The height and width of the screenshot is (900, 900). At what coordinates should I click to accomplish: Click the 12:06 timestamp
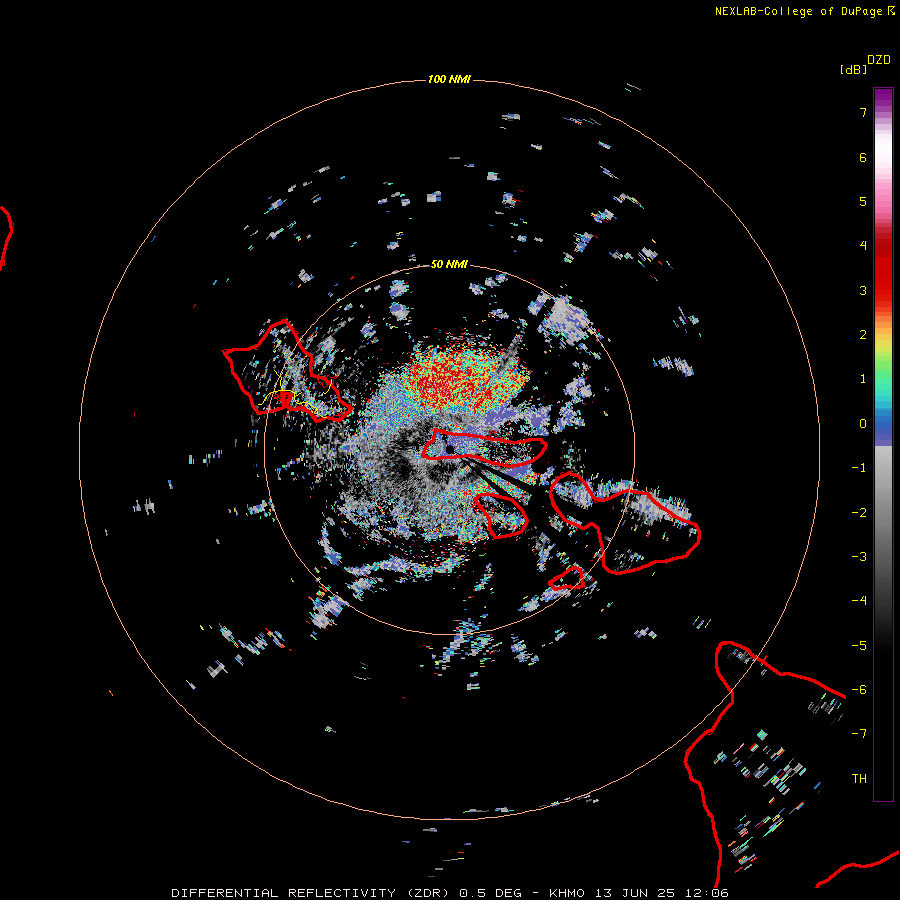[709, 893]
